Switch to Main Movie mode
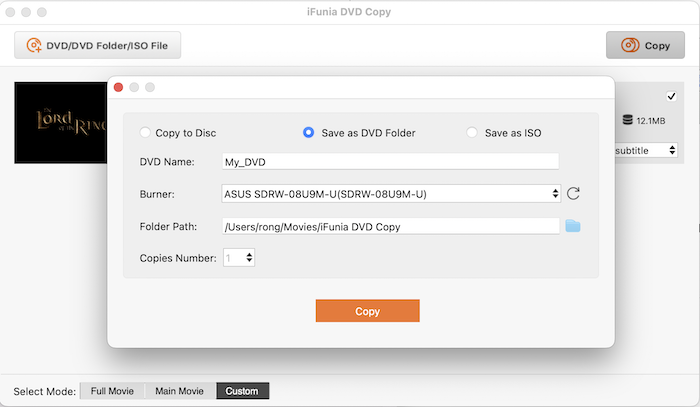Viewport: 700px width, 407px height. coord(179,391)
